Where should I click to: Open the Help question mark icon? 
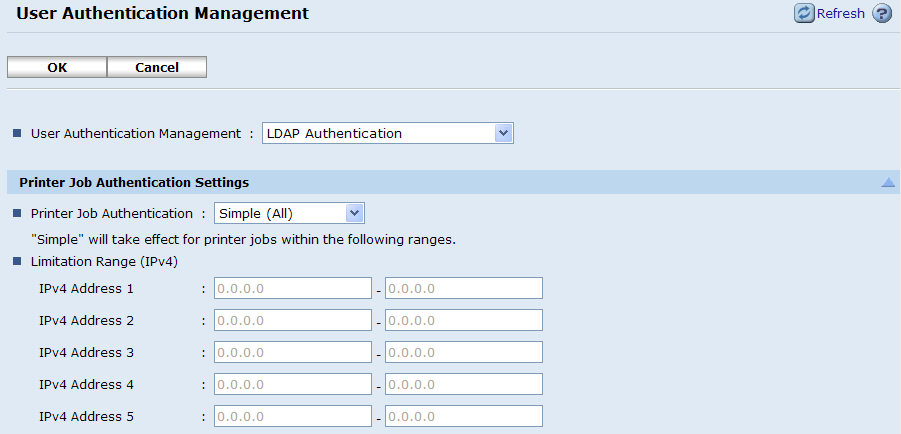pyautogui.click(x=882, y=13)
